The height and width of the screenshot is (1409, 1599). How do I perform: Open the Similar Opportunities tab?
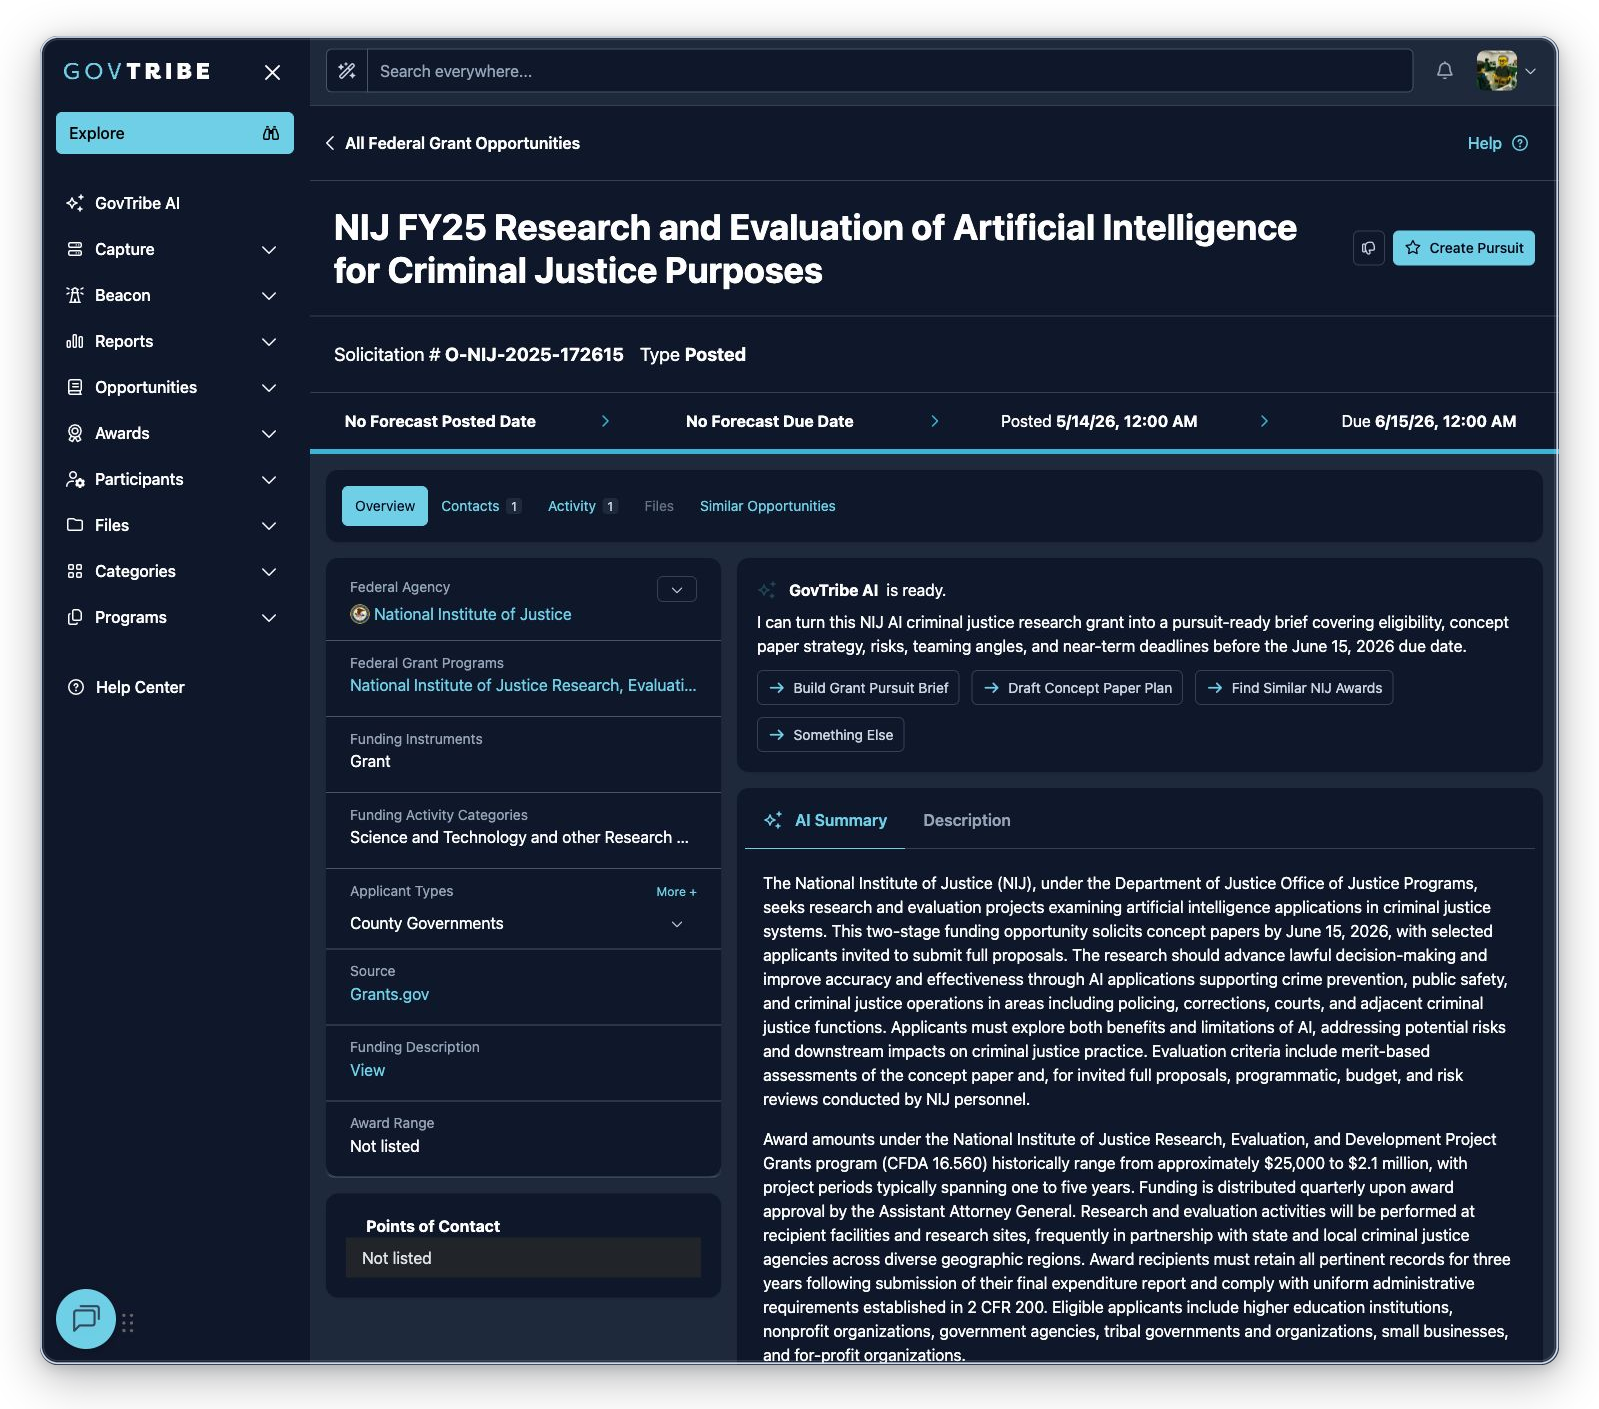pos(768,506)
